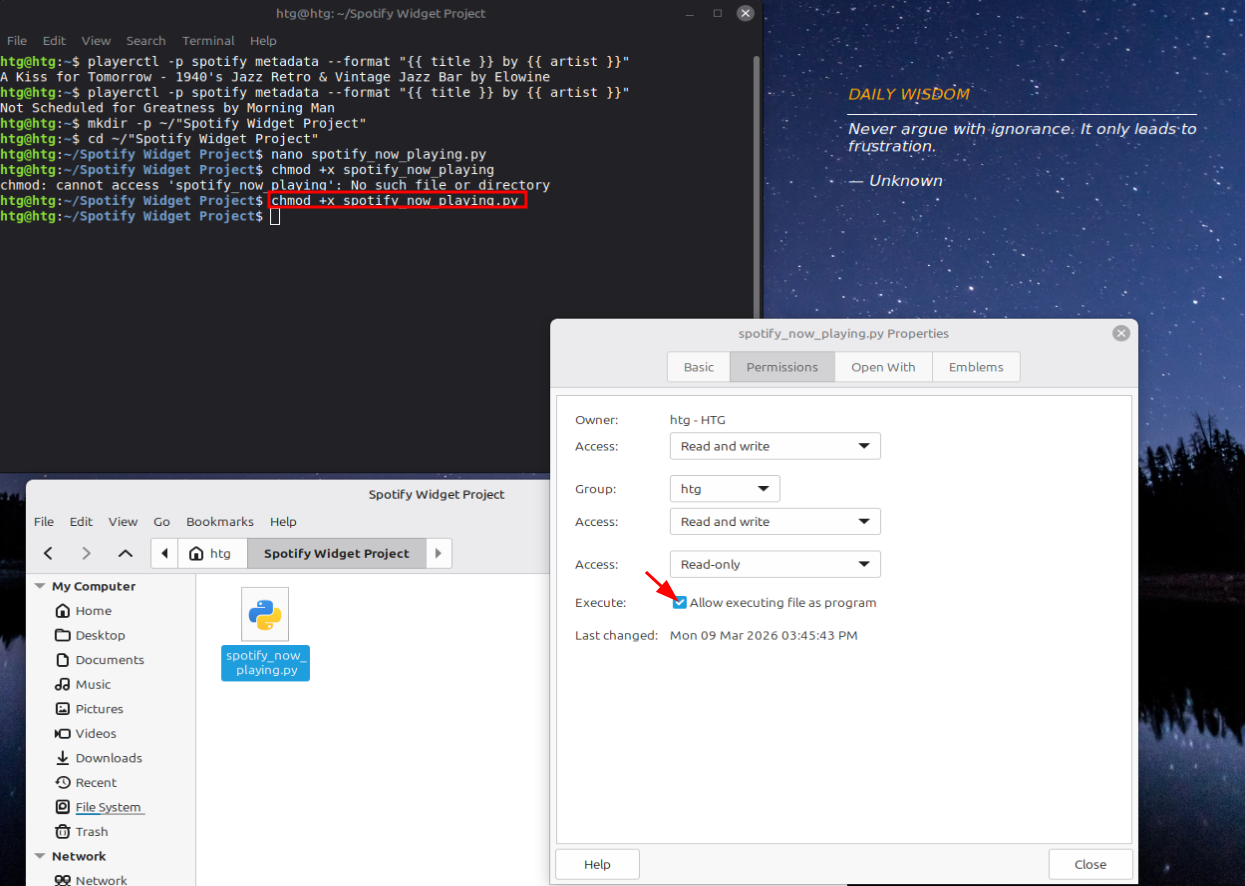Open the file manager Go menu
Image resolution: width=1245 pixels, height=886 pixels.
pos(162,522)
